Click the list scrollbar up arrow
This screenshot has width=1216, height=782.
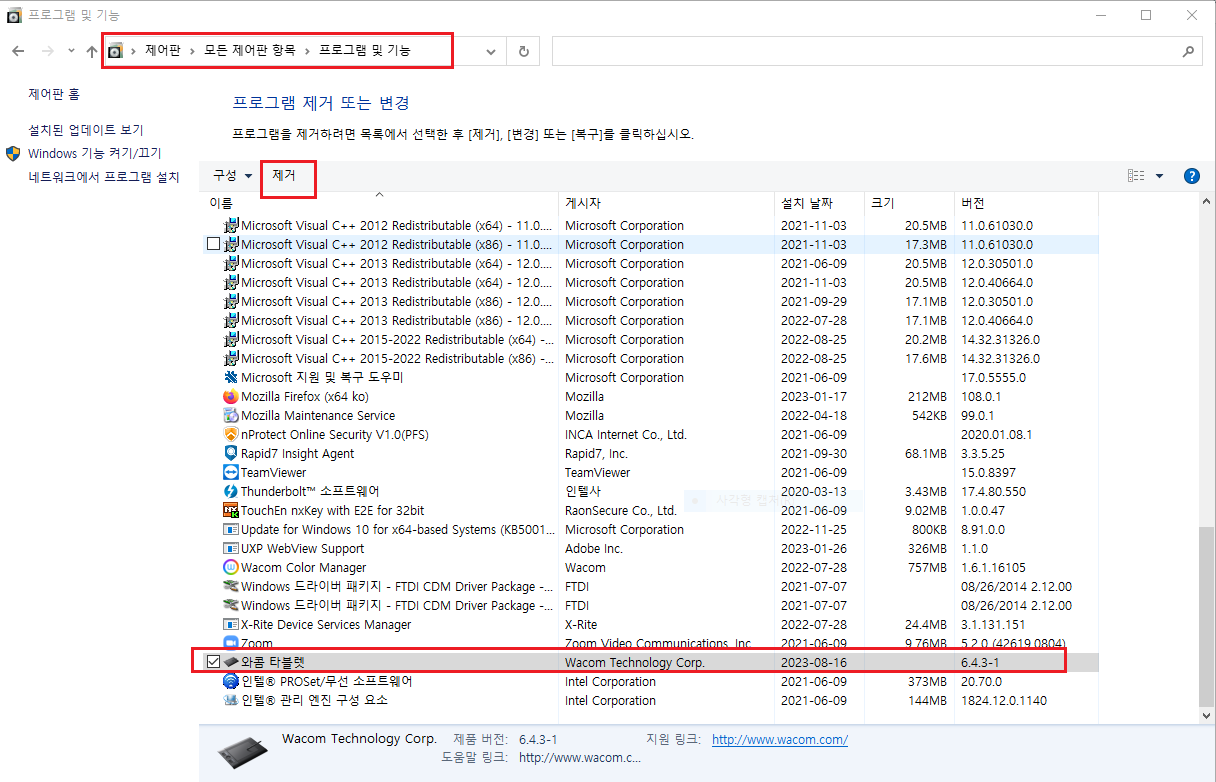coord(1208,202)
